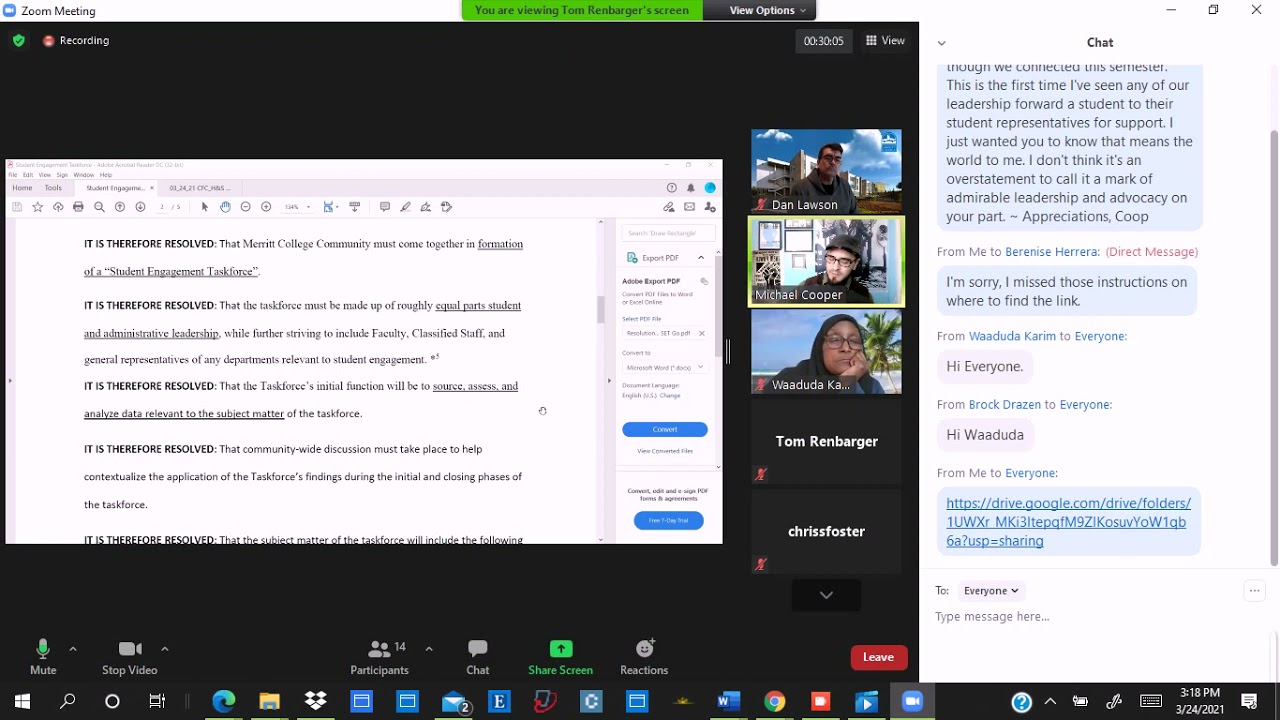
Task: Select the arrow selection tool in Acrobat
Action: pos(205,207)
